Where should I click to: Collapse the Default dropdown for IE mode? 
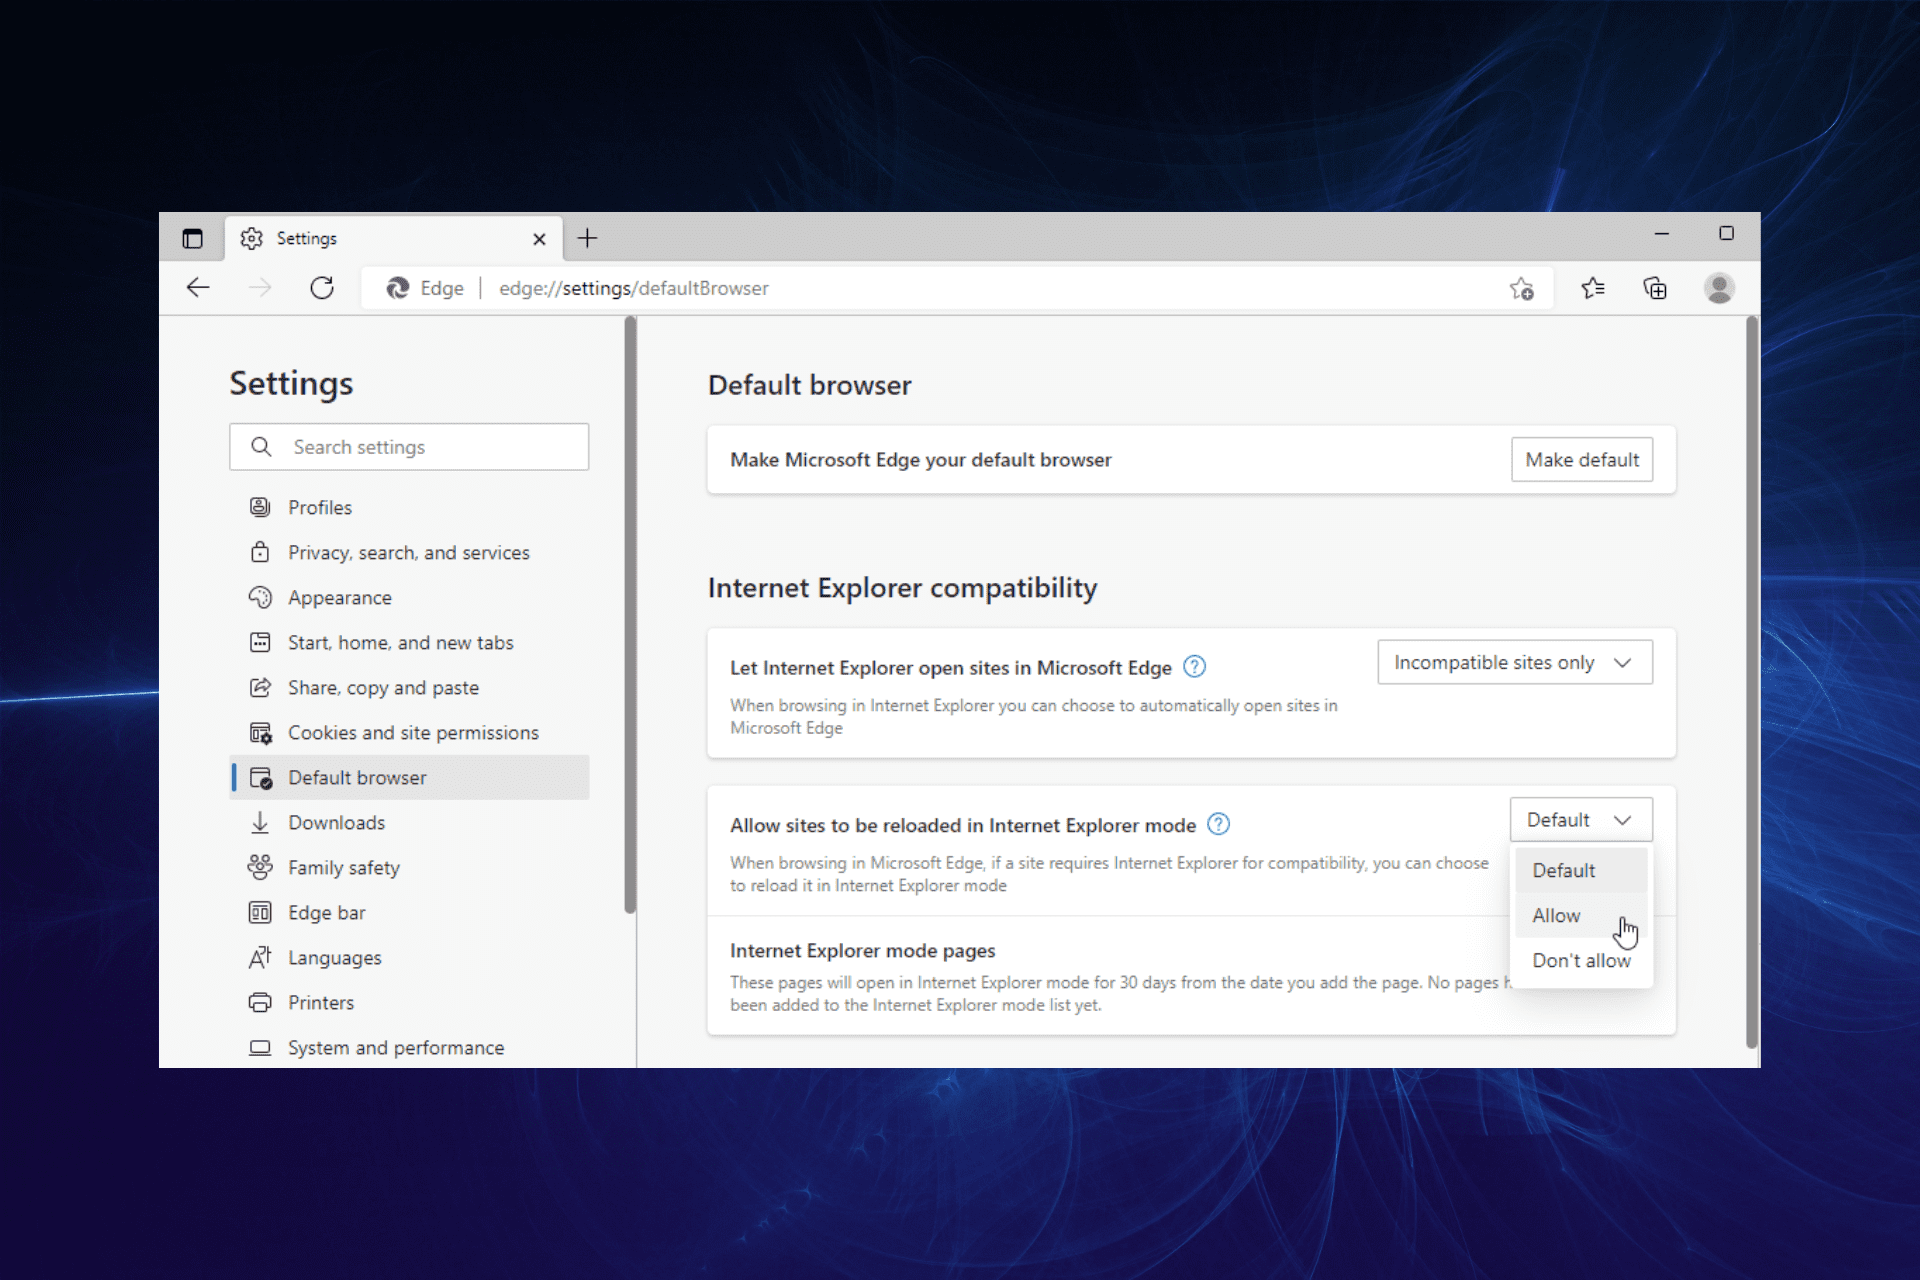tap(1580, 820)
